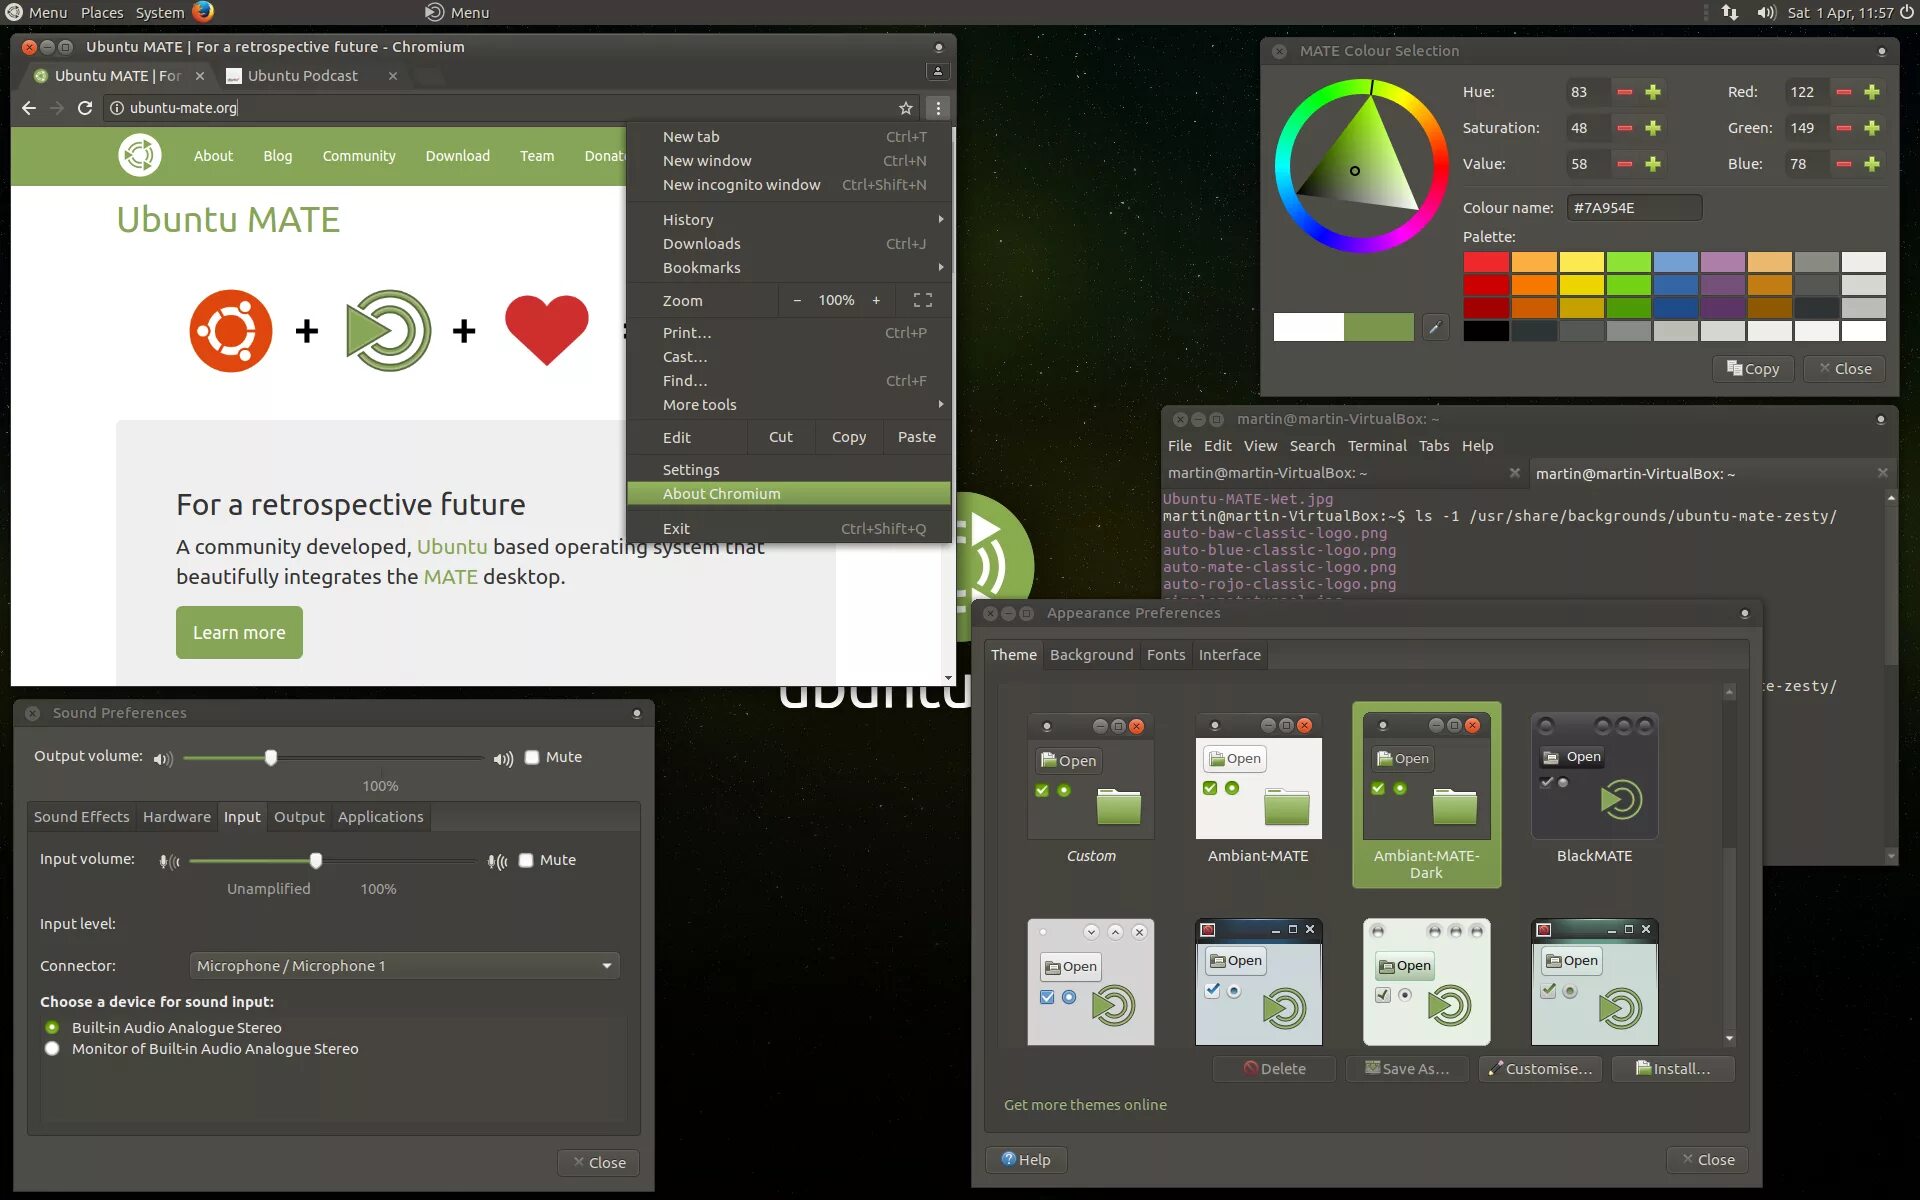Open the volume indicator in system tray
This screenshot has width=1920, height=1200.
tap(1766, 13)
